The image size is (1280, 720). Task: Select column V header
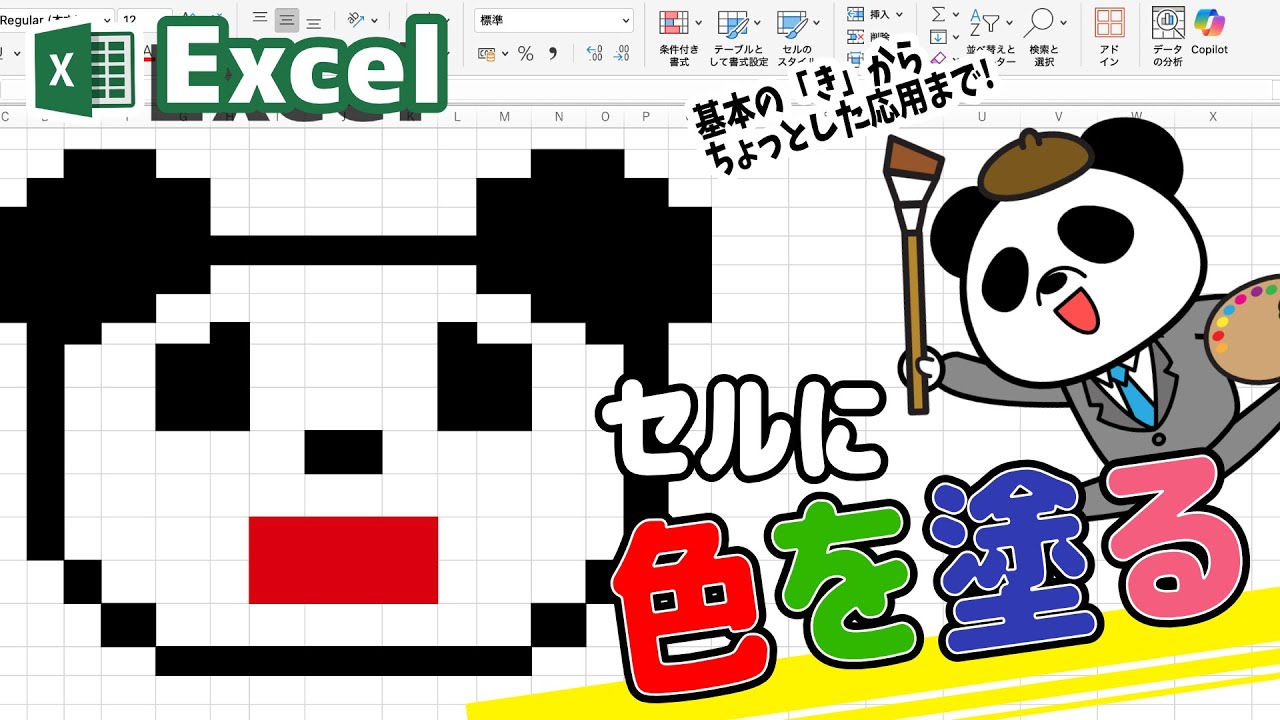click(x=1061, y=117)
